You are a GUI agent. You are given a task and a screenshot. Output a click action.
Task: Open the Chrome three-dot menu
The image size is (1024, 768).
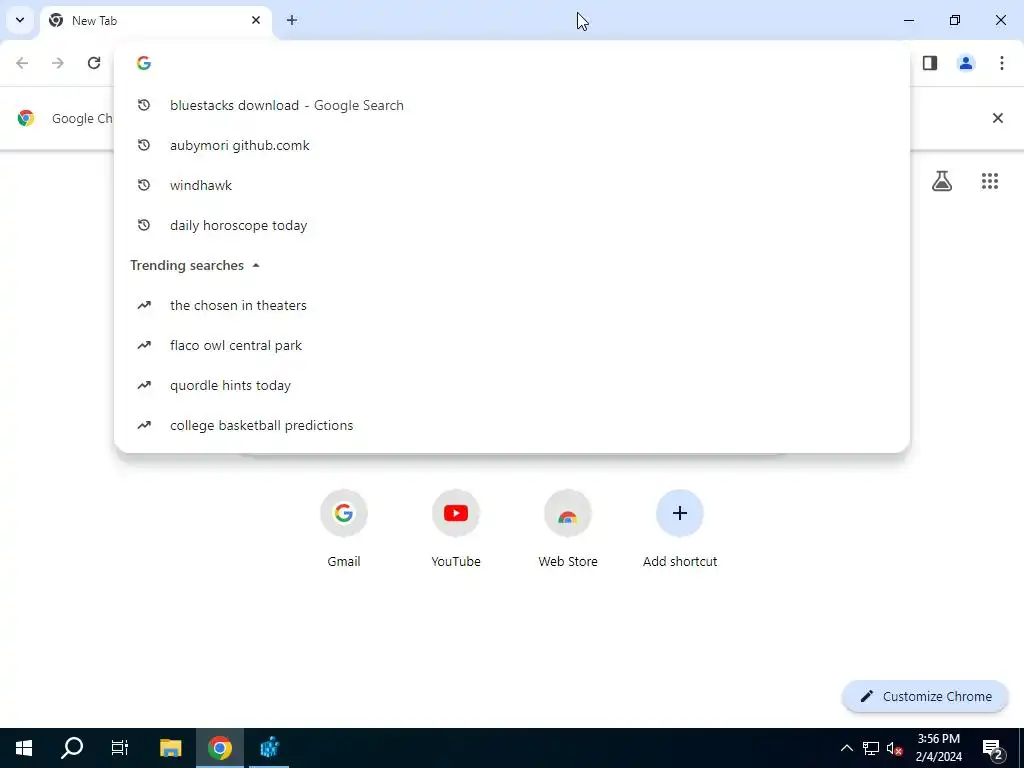pos(1002,63)
